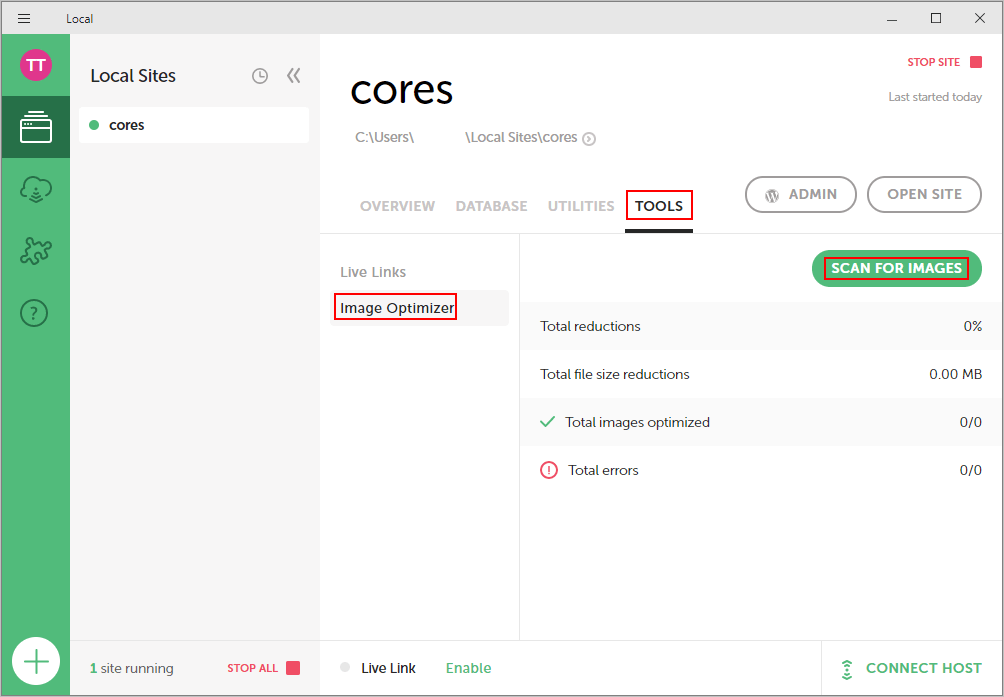
Task: Click the Connect Host arrows icon
Action: pos(846,669)
